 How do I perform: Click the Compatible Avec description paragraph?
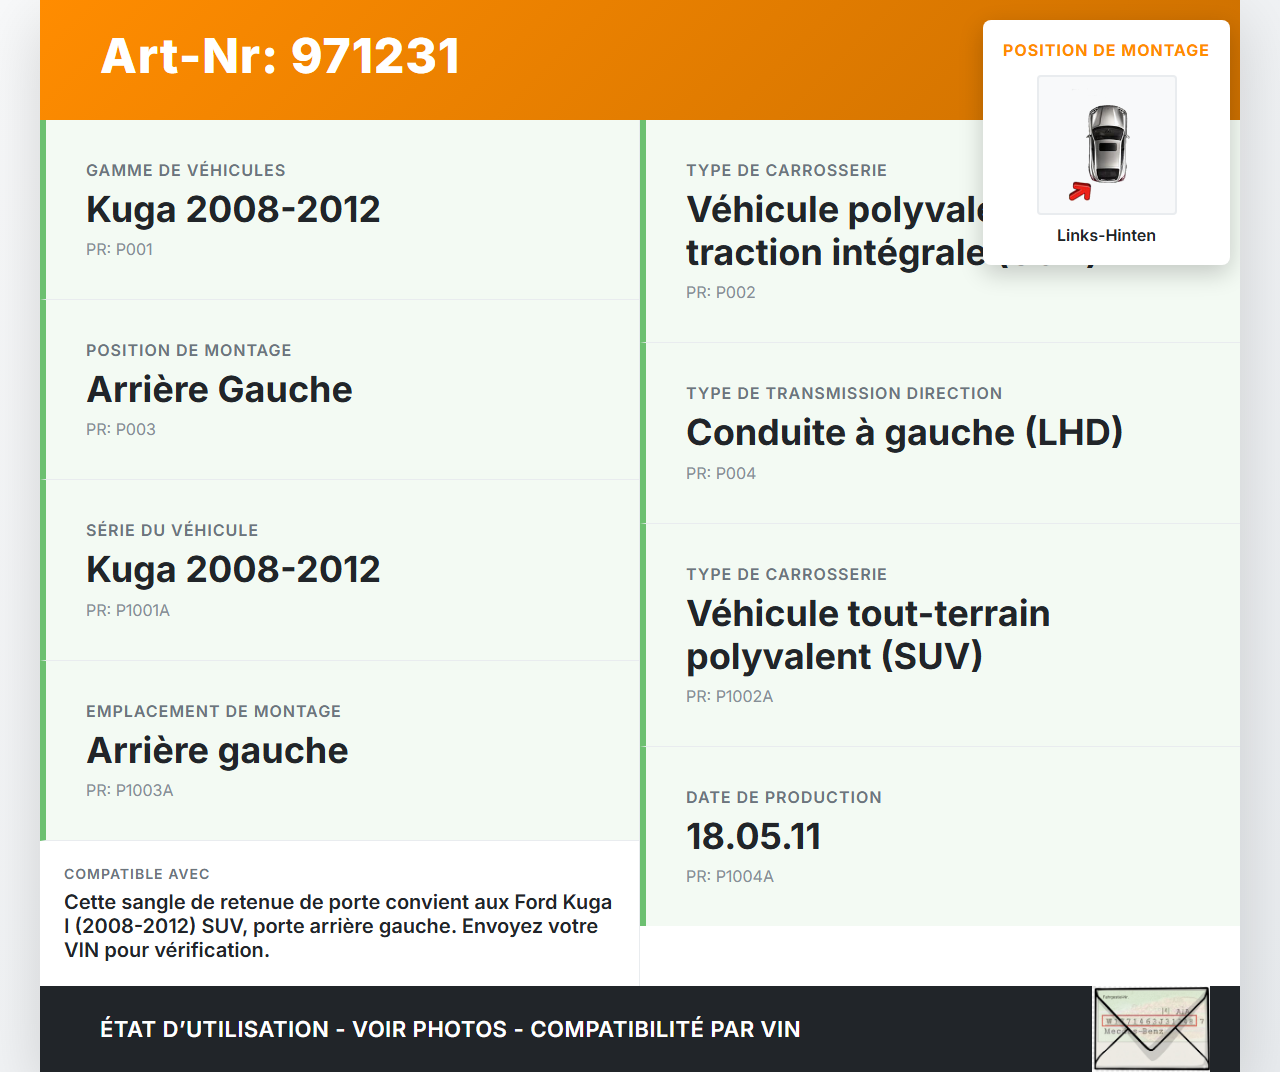338,926
